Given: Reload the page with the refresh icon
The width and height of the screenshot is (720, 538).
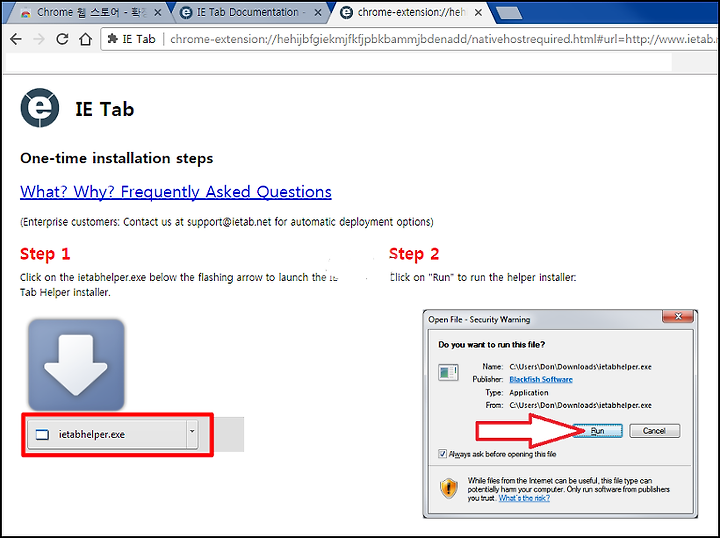Looking at the screenshot, I should pyautogui.click(x=62, y=39).
